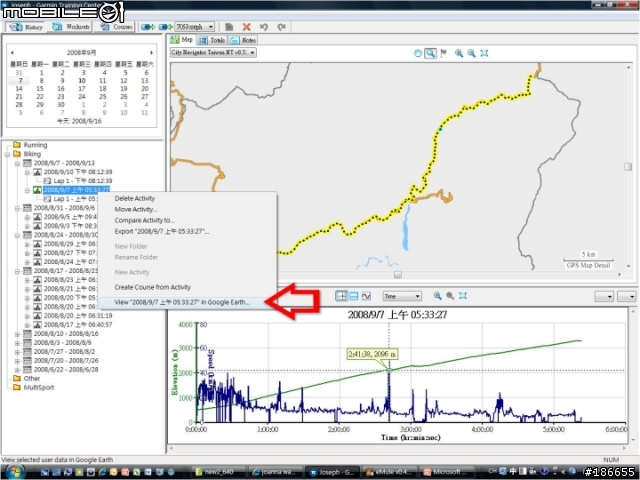Screen dimensions: 640x480
Task: Go to previous month in calendar
Action: 12,53
